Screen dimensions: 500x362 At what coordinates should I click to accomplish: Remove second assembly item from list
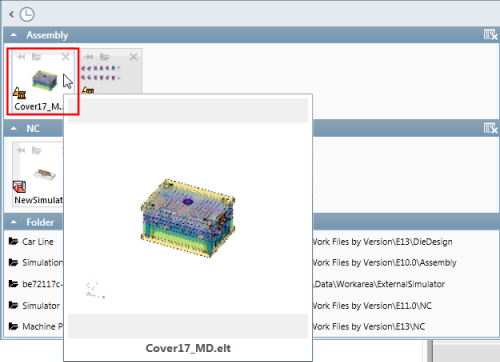click(x=134, y=57)
